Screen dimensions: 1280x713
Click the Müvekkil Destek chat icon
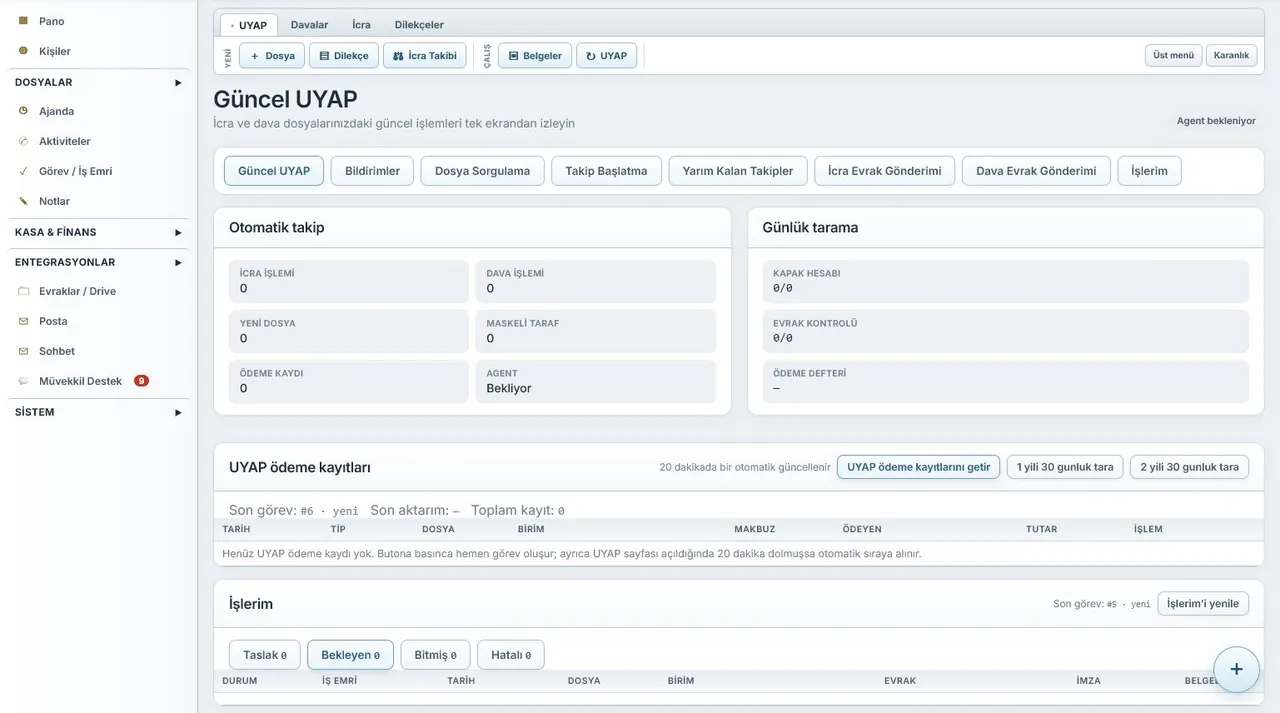(23, 381)
